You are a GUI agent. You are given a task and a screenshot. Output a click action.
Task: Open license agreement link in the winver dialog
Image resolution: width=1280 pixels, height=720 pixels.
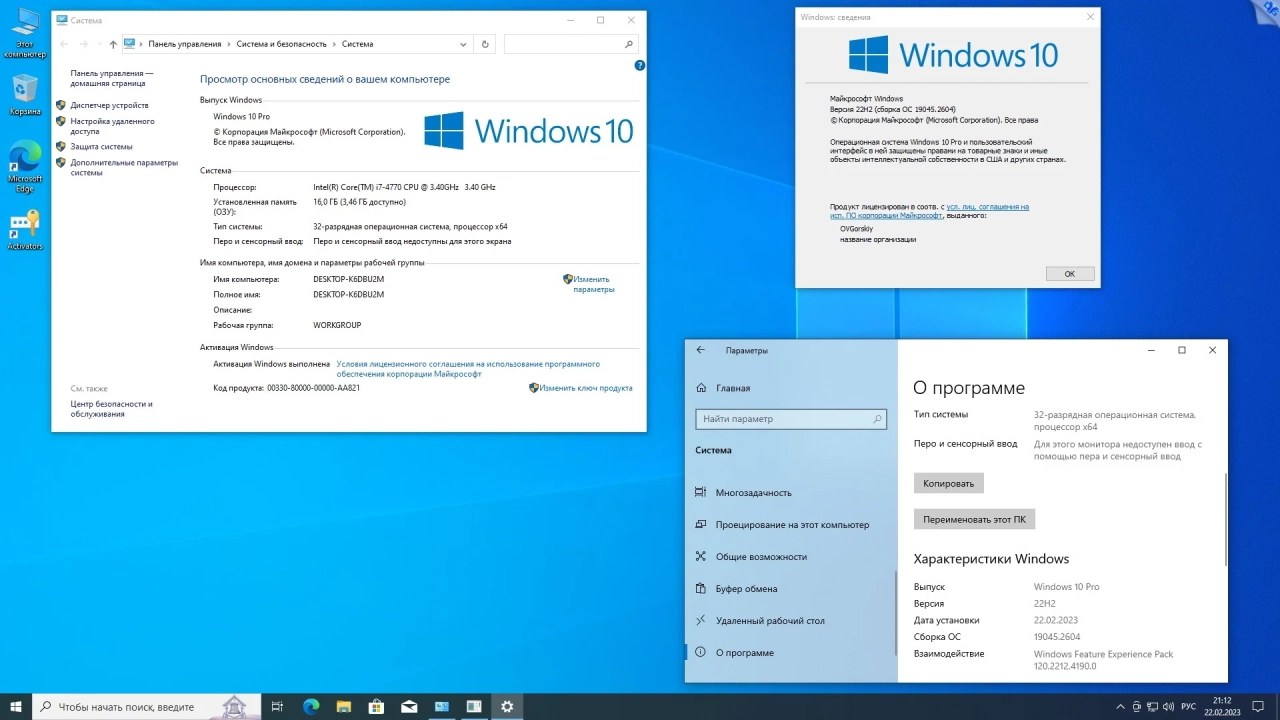(x=930, y=211)
